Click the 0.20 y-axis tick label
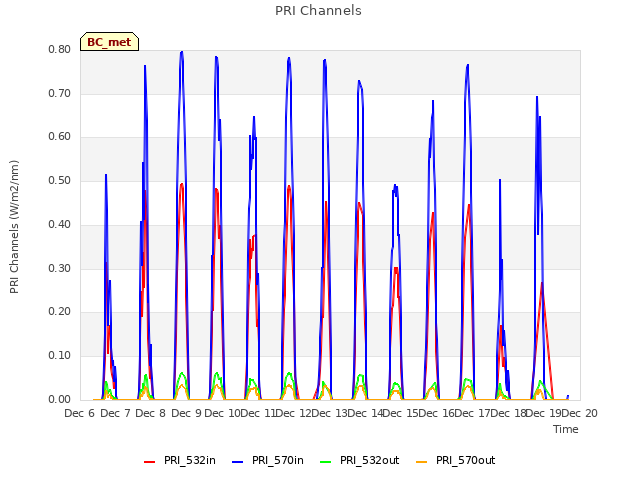640x480 pixels. click(60, 311)
